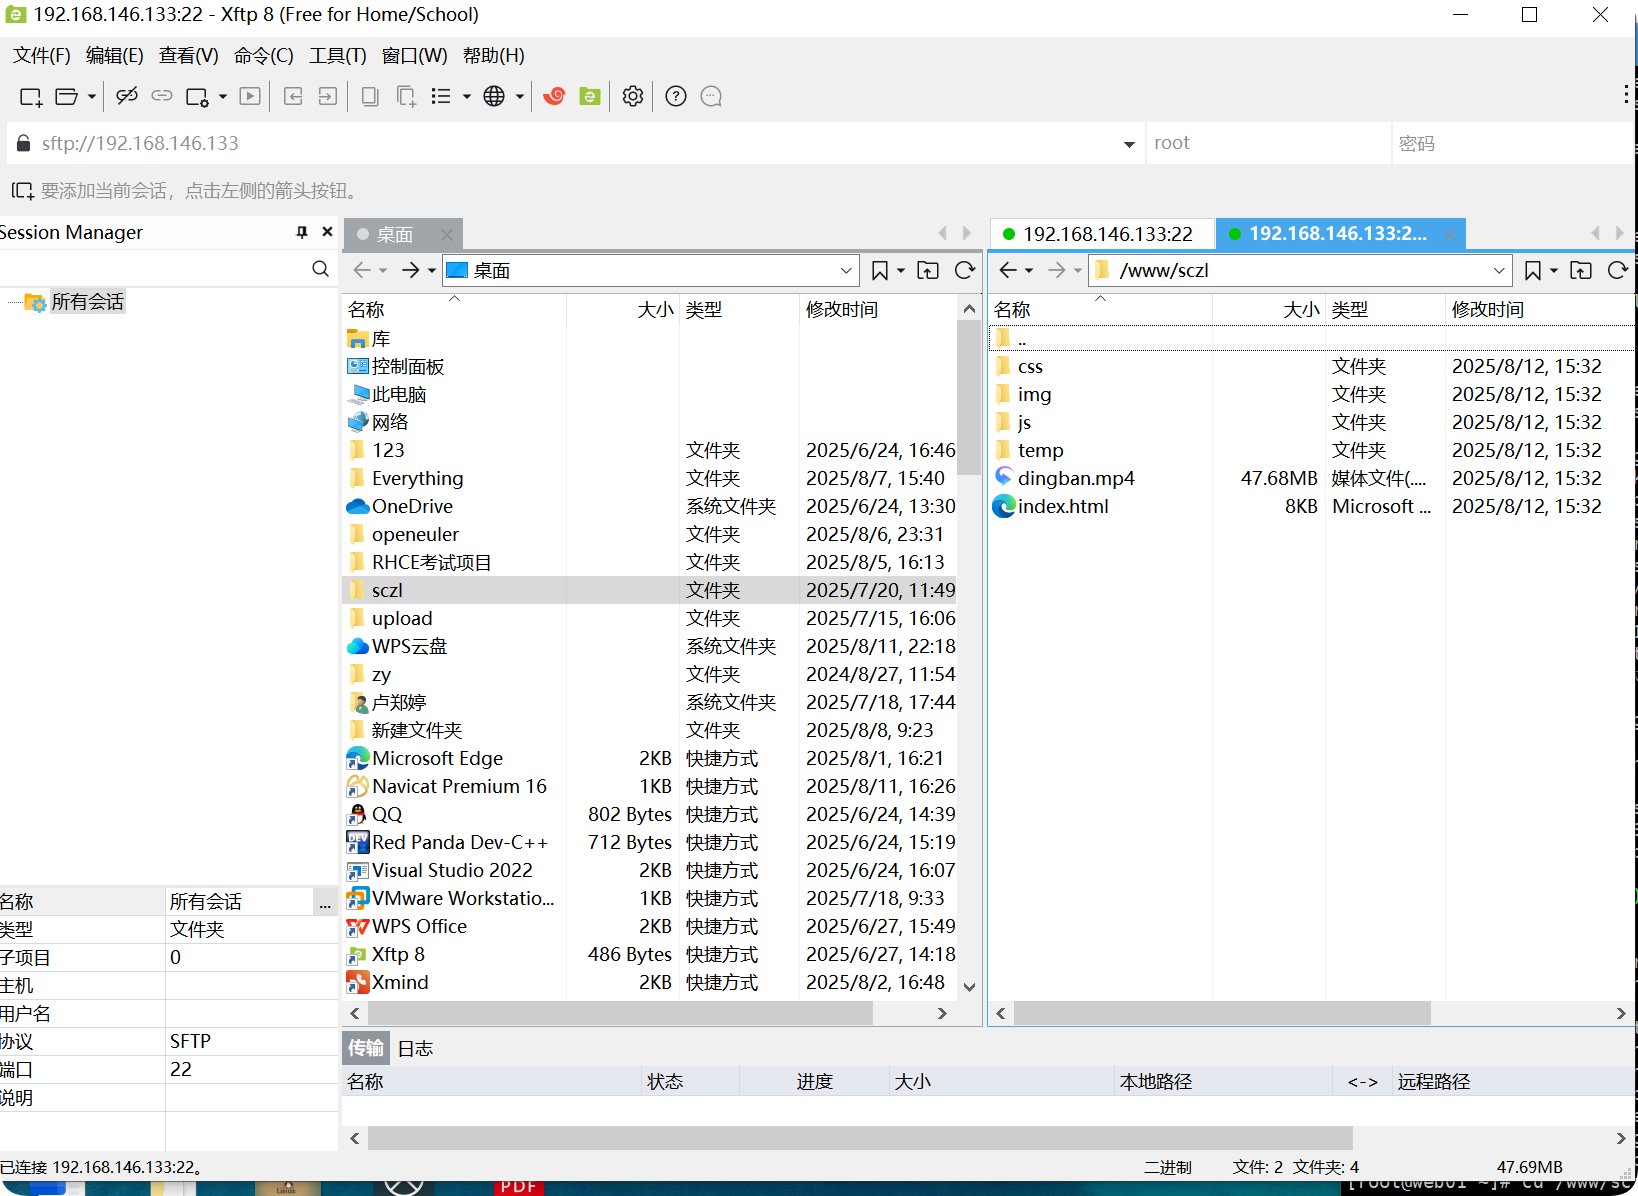This screenshot has height=1196, width=1638.
Task: Go to parent folder in local pane
Action: point(928,270)
